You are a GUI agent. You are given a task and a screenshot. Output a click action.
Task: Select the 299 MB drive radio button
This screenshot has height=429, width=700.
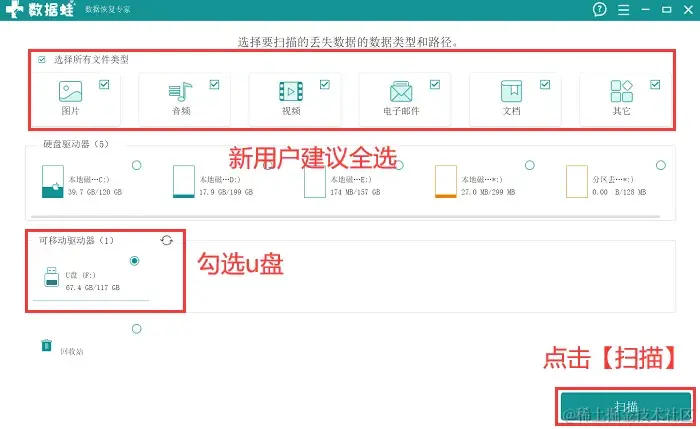coord(529,165)
